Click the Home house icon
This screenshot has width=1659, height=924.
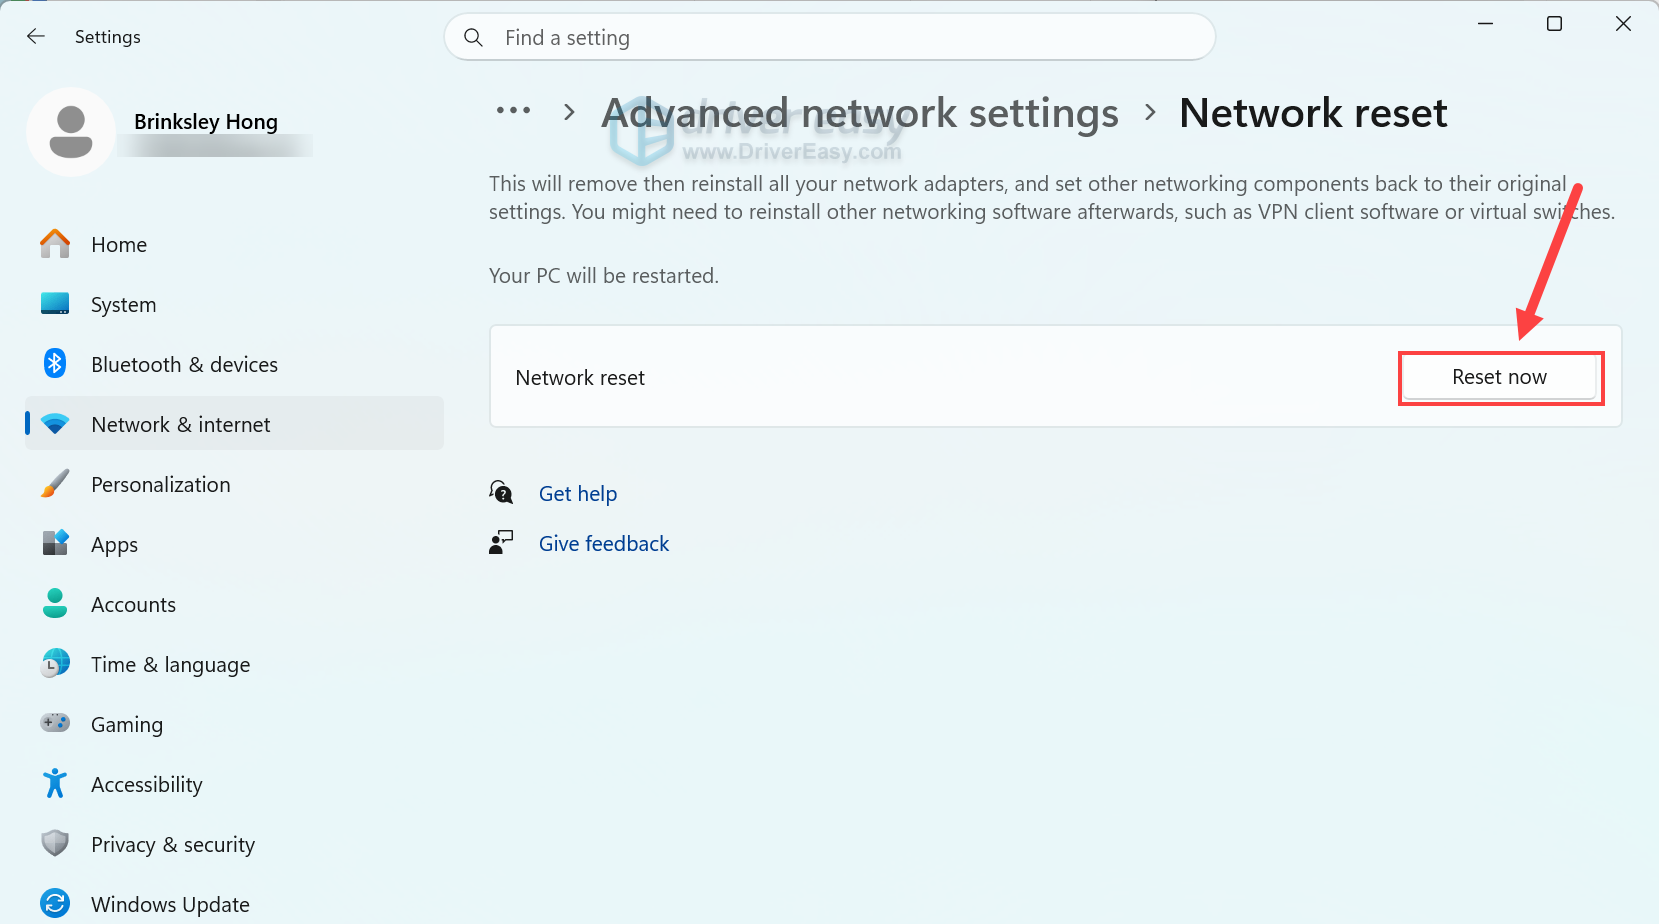(55, 244)
